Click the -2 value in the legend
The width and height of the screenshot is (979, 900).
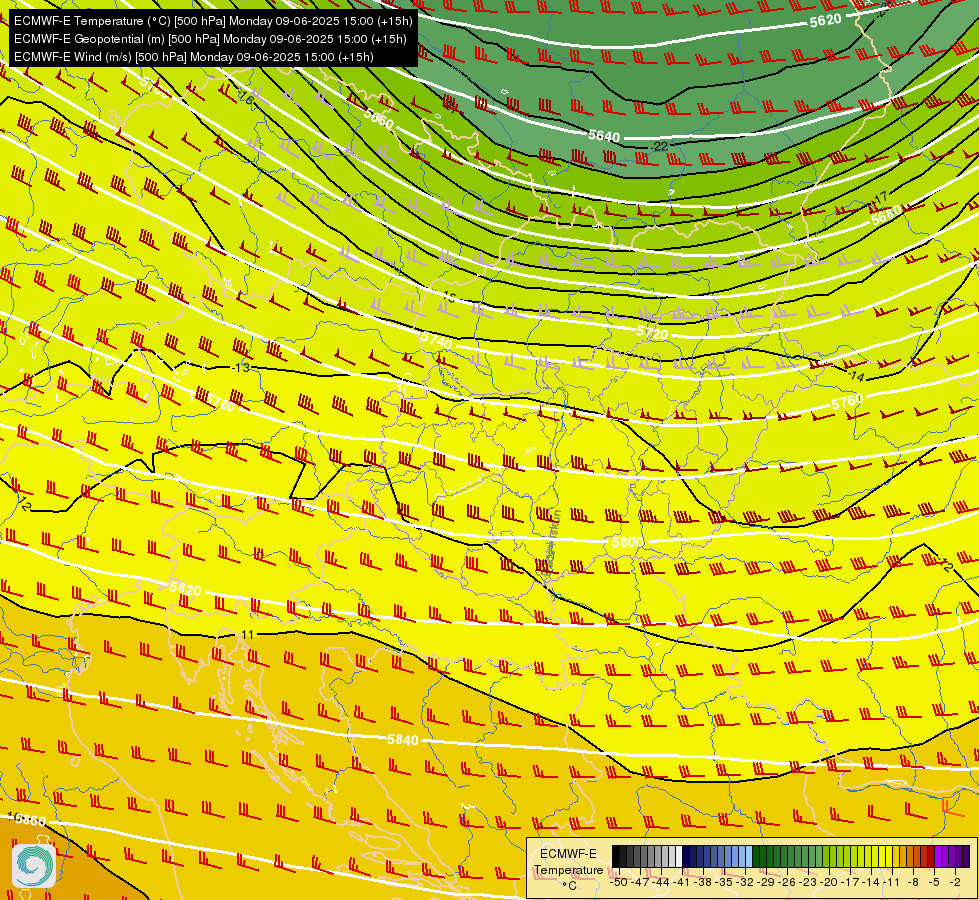956,882
